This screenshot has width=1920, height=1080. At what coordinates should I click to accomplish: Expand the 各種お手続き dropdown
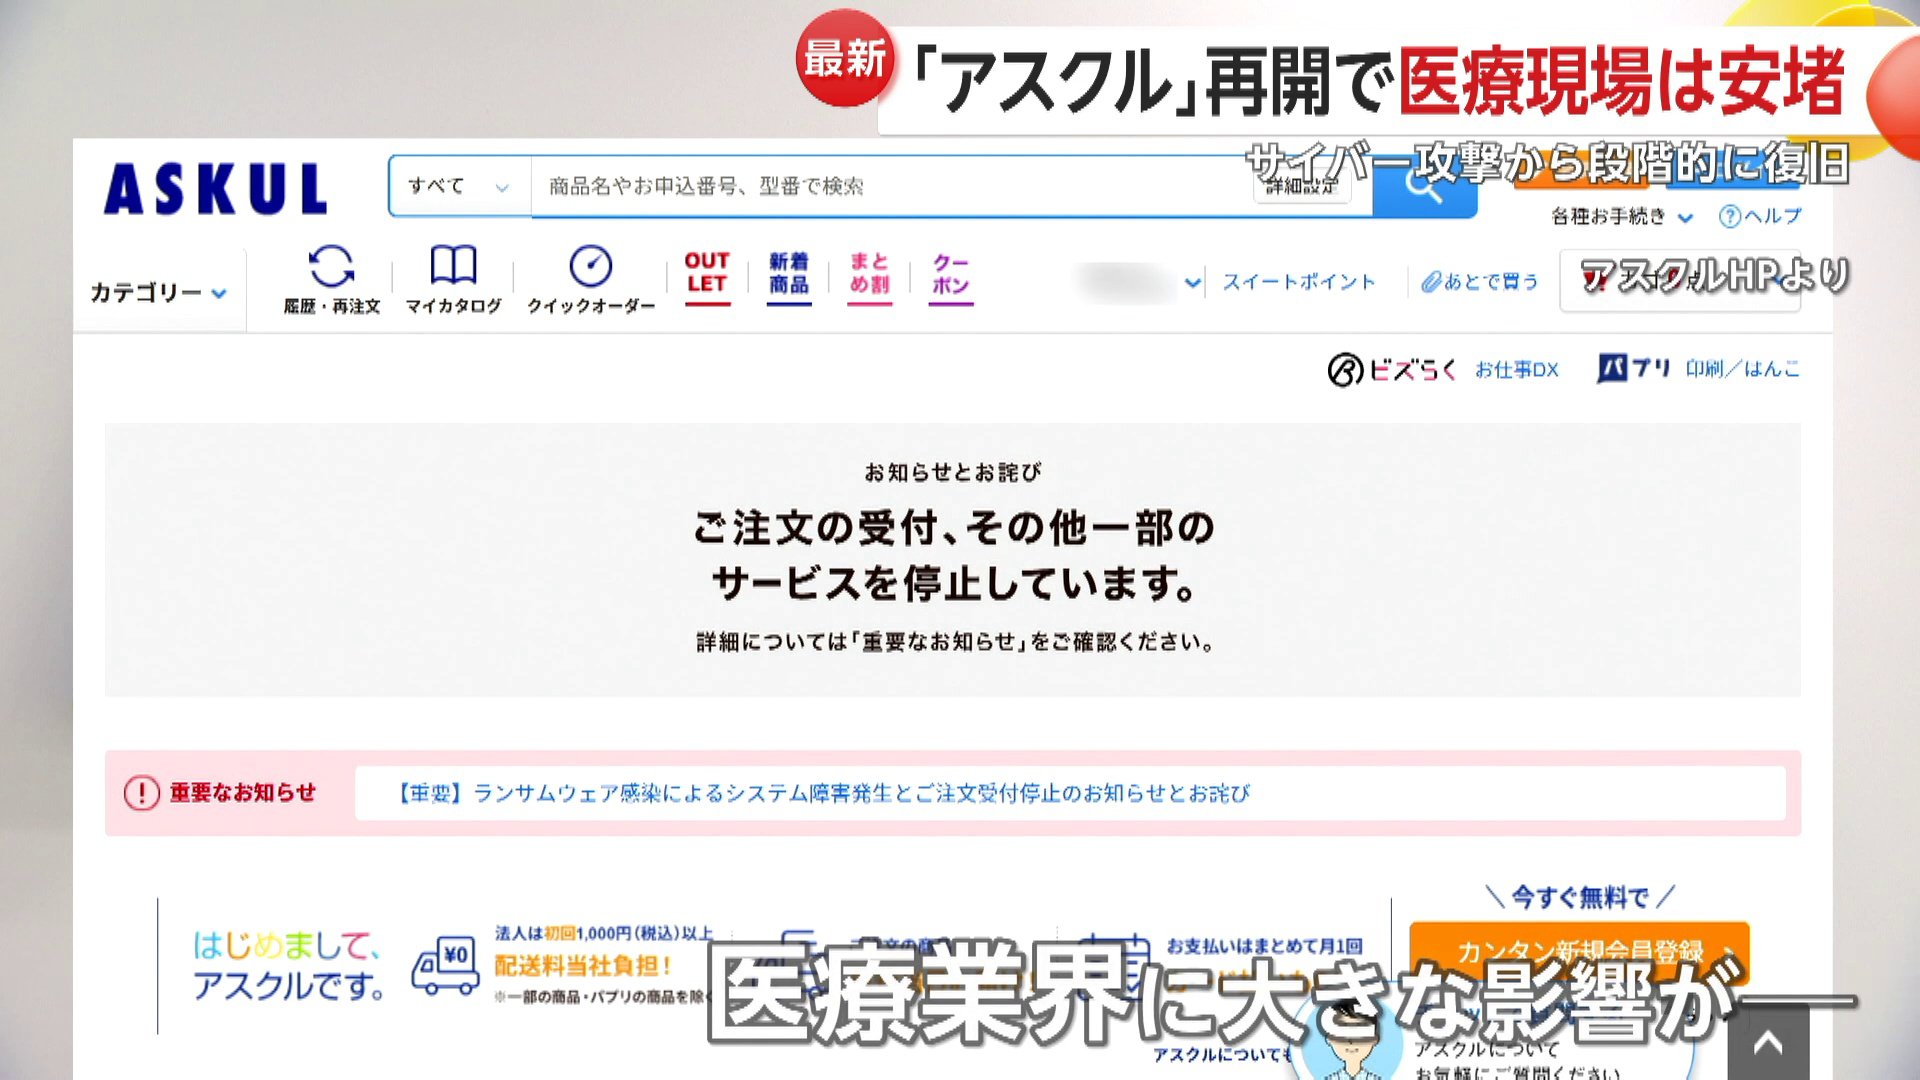1621,217
